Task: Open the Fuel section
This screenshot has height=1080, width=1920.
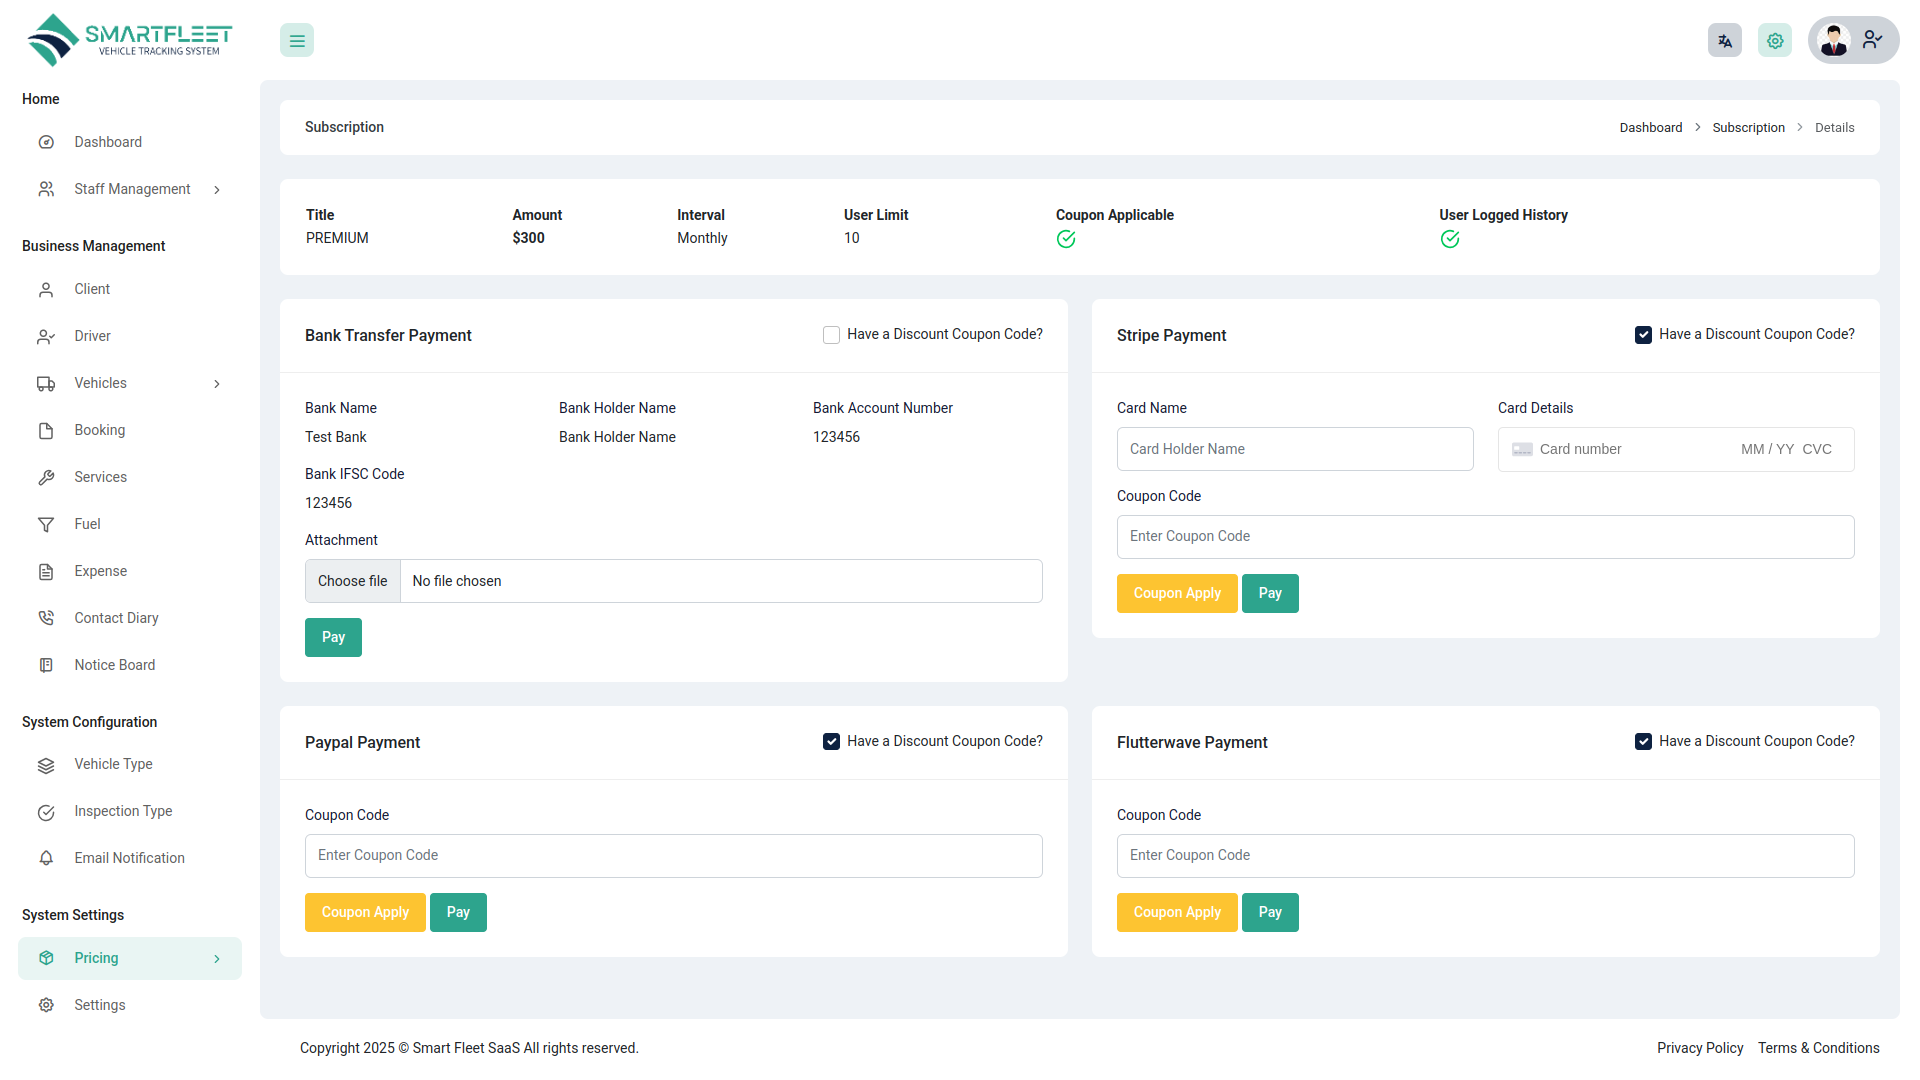Action: pos(87,524)
